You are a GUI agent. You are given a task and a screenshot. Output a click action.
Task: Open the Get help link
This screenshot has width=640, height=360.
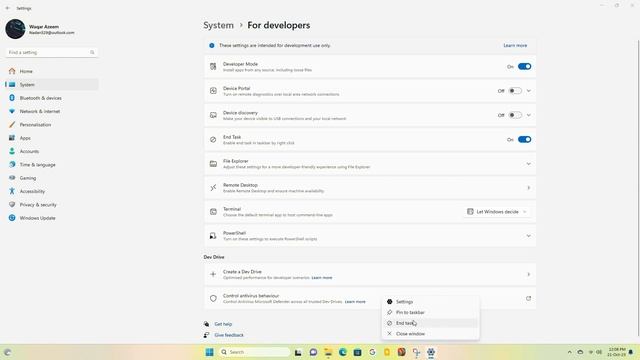(223, 324)
